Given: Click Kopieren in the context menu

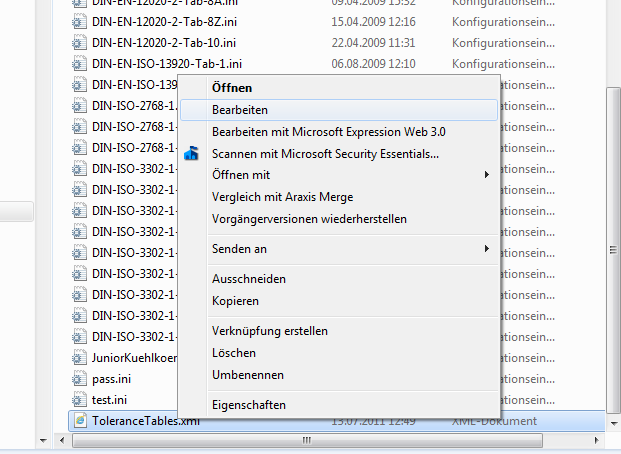Looking at the screenshot, I should 339,301.
